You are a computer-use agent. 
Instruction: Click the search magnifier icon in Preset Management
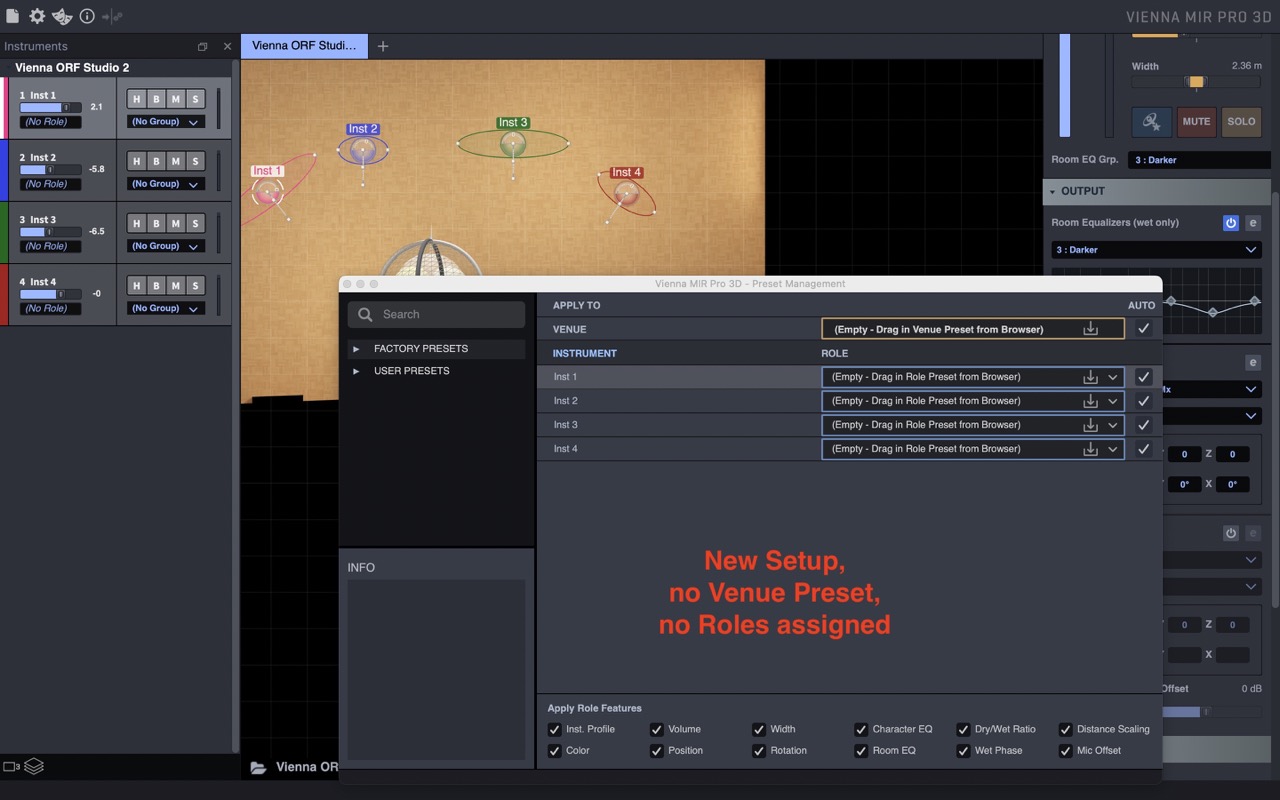366,314
